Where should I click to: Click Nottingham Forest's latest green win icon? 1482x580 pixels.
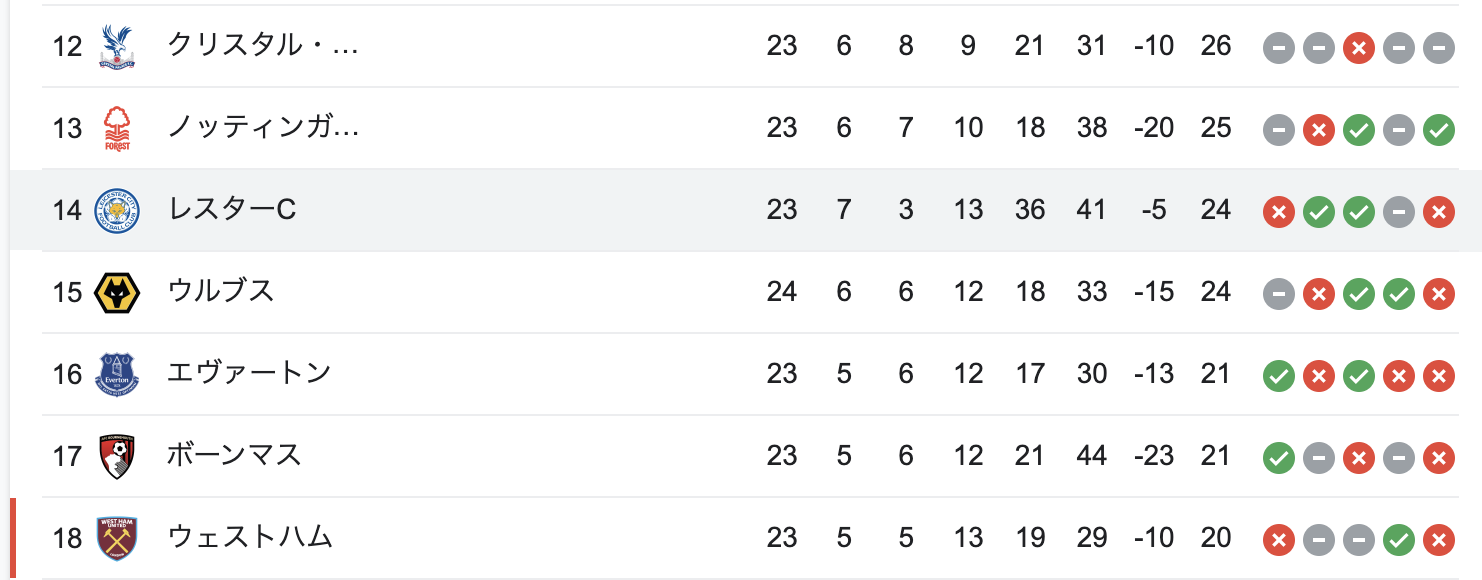click(1438, 129)
